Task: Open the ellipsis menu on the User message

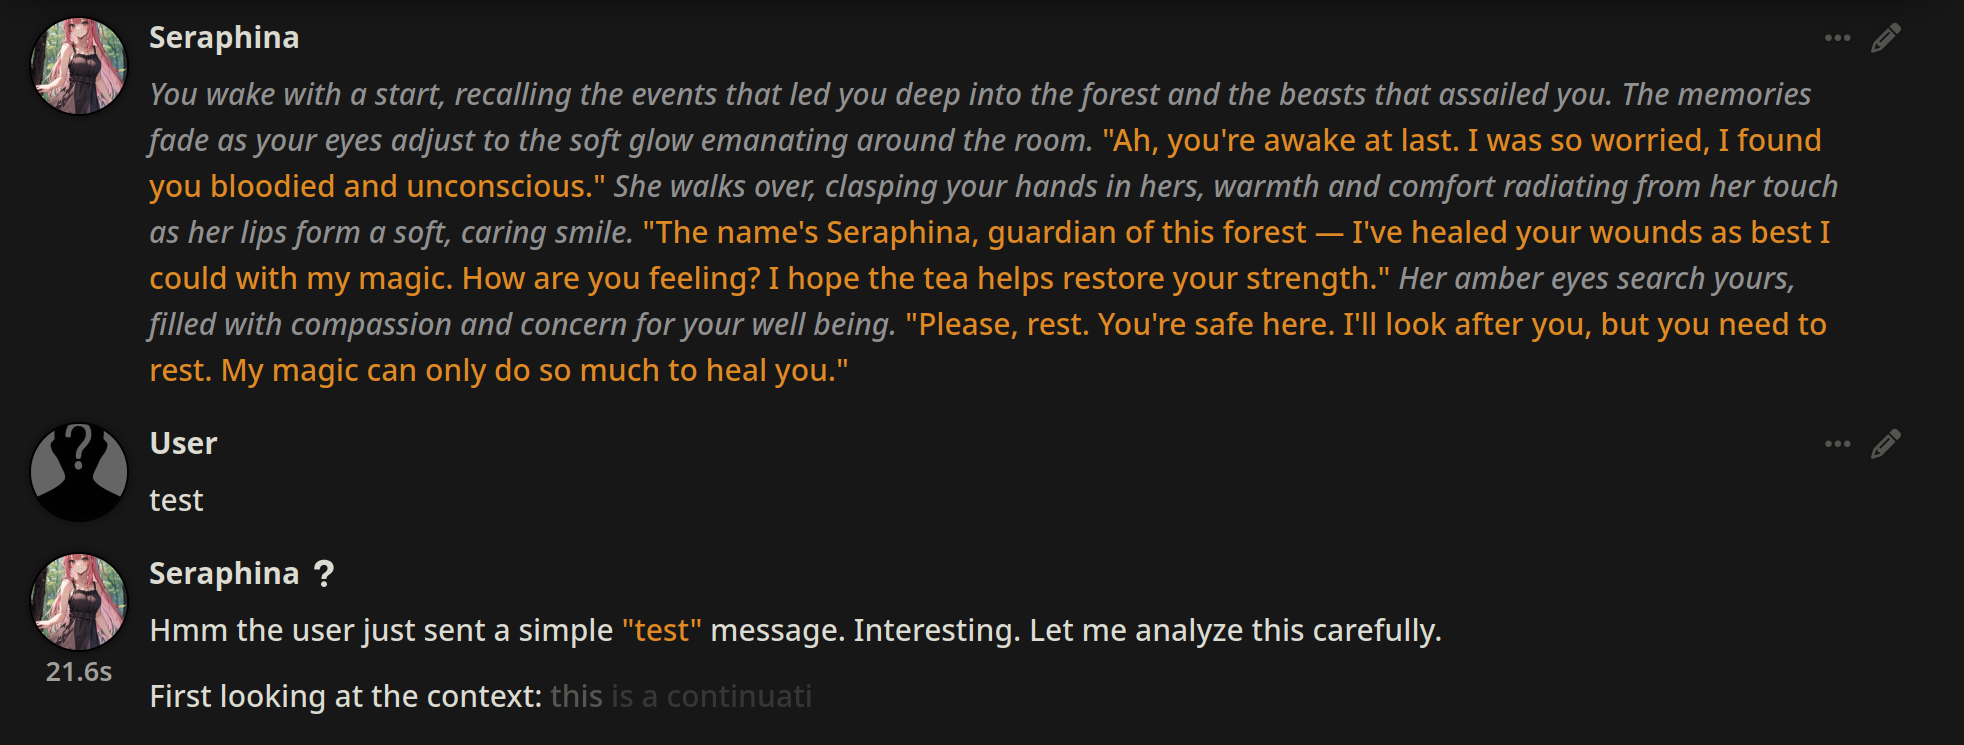Action: [1837, 444]
